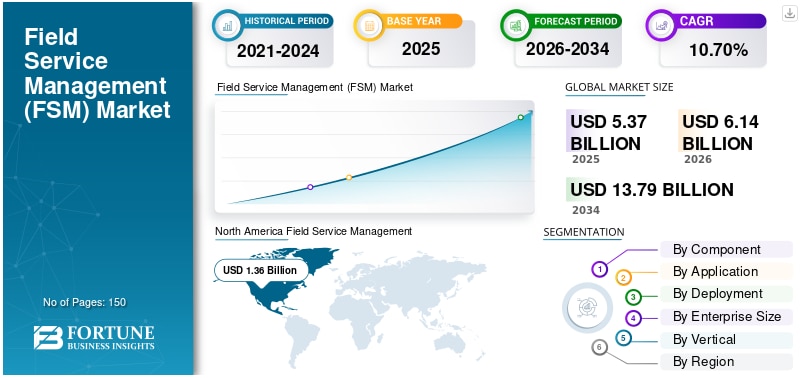The image size is (808, 378).
Task: Click the 2026-2034 value
Action: (x=567, y=49)
